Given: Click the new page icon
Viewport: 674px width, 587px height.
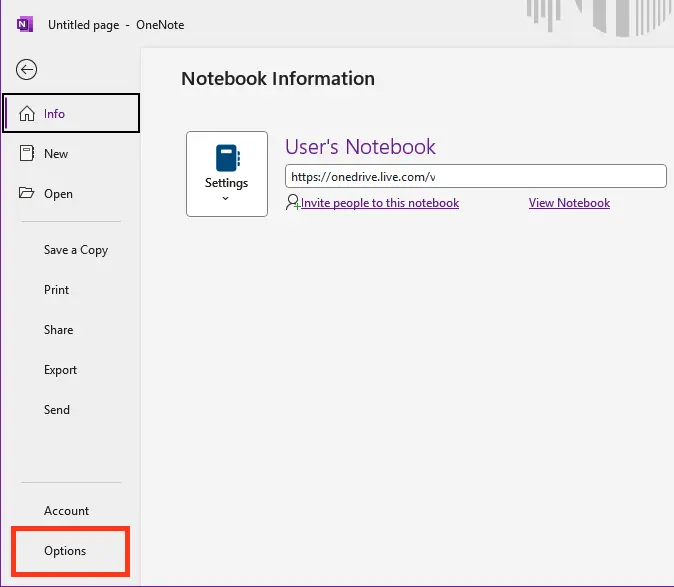Looking at the screenshot, I should [27, 154].
